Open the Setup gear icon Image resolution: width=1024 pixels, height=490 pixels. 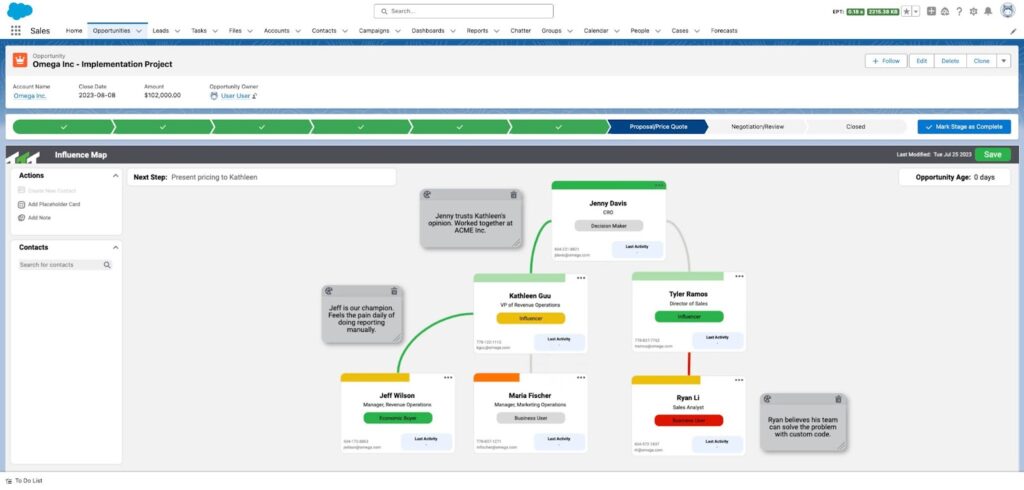click(x=974, y=11)
